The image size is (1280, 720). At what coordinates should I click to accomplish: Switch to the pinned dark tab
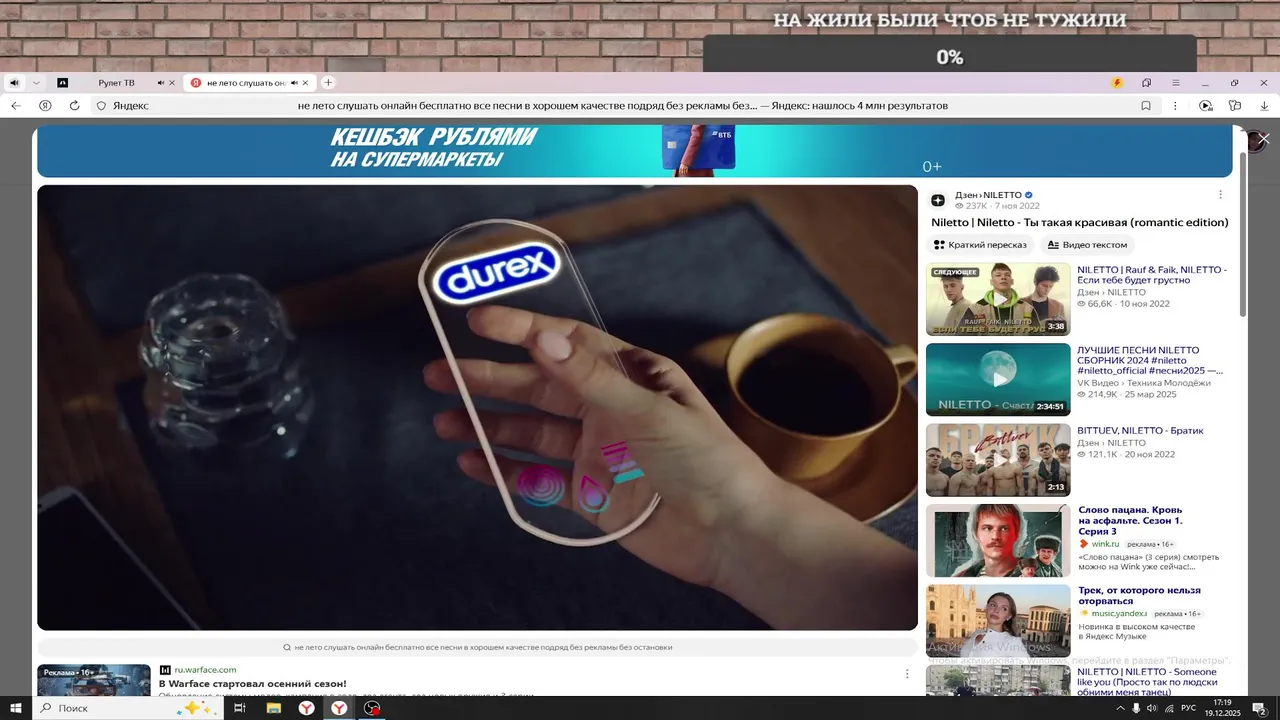tap(63, 83)
